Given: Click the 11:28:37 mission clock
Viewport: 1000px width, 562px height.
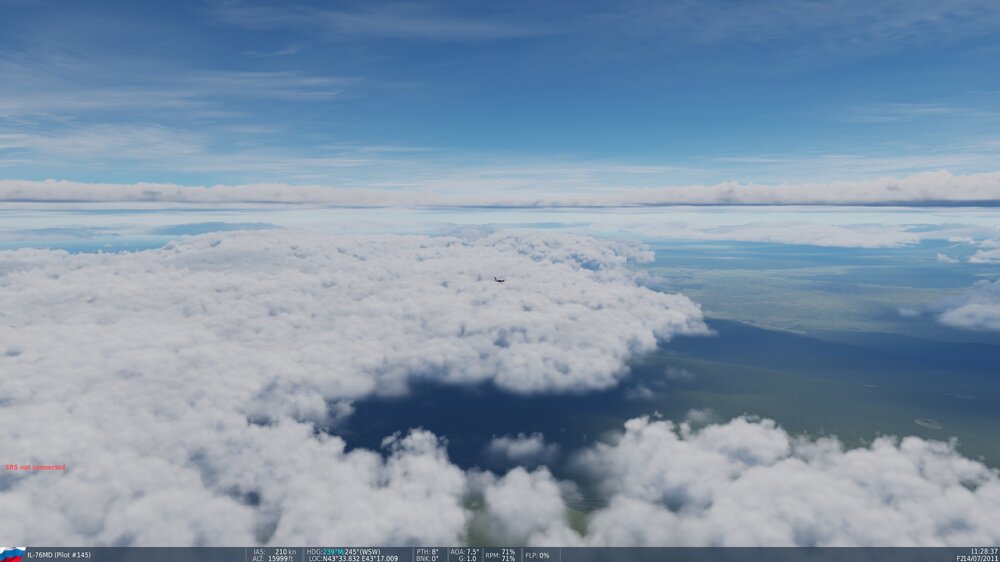Looking at the screenshot, I should tap(983, 551).
